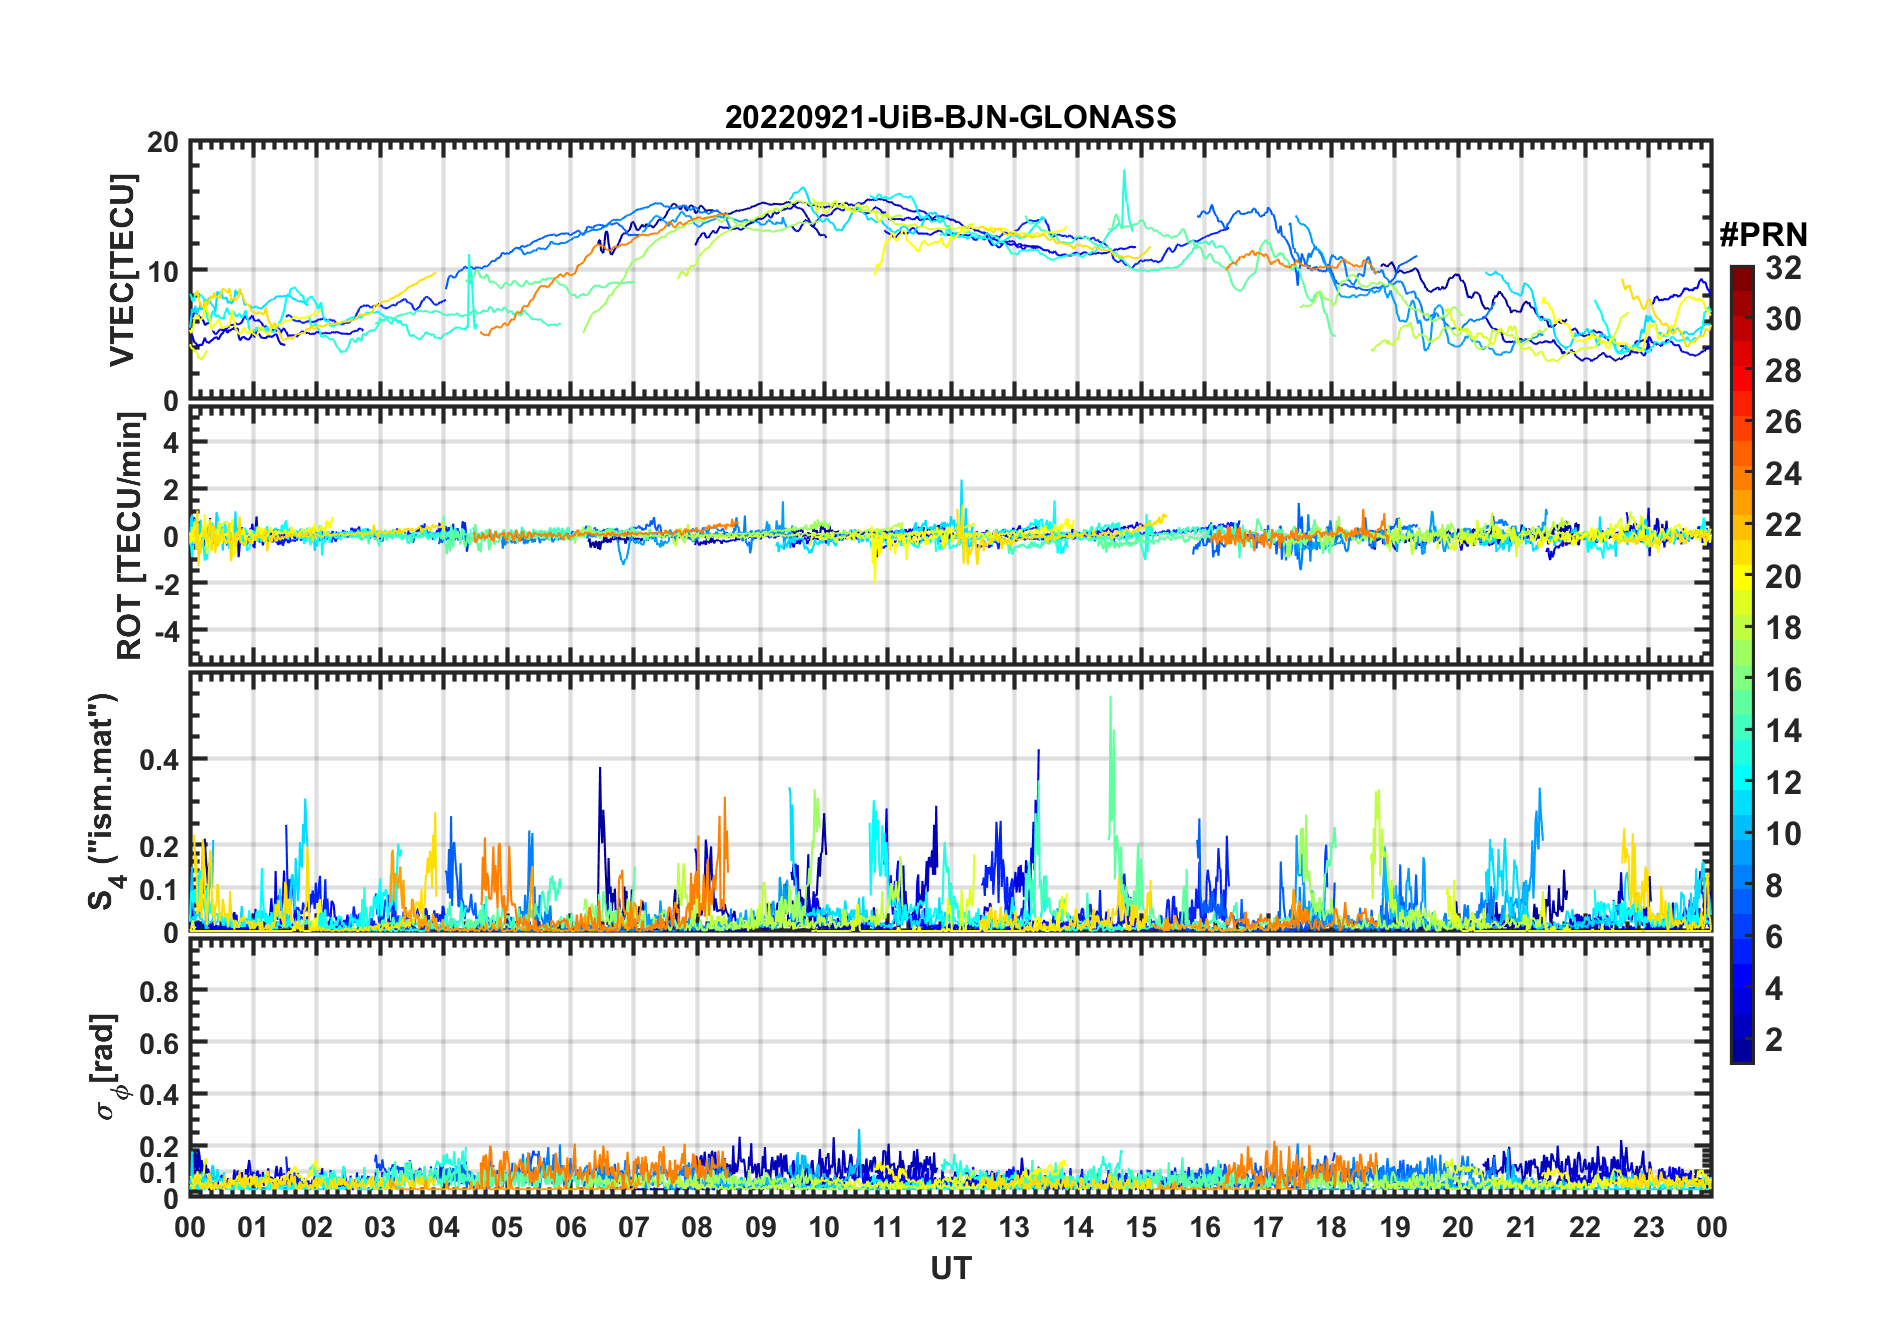This screenshot has height=1330, width=1902.
Task: Select colorbar tick label 26
Action: click(1783, 422)
